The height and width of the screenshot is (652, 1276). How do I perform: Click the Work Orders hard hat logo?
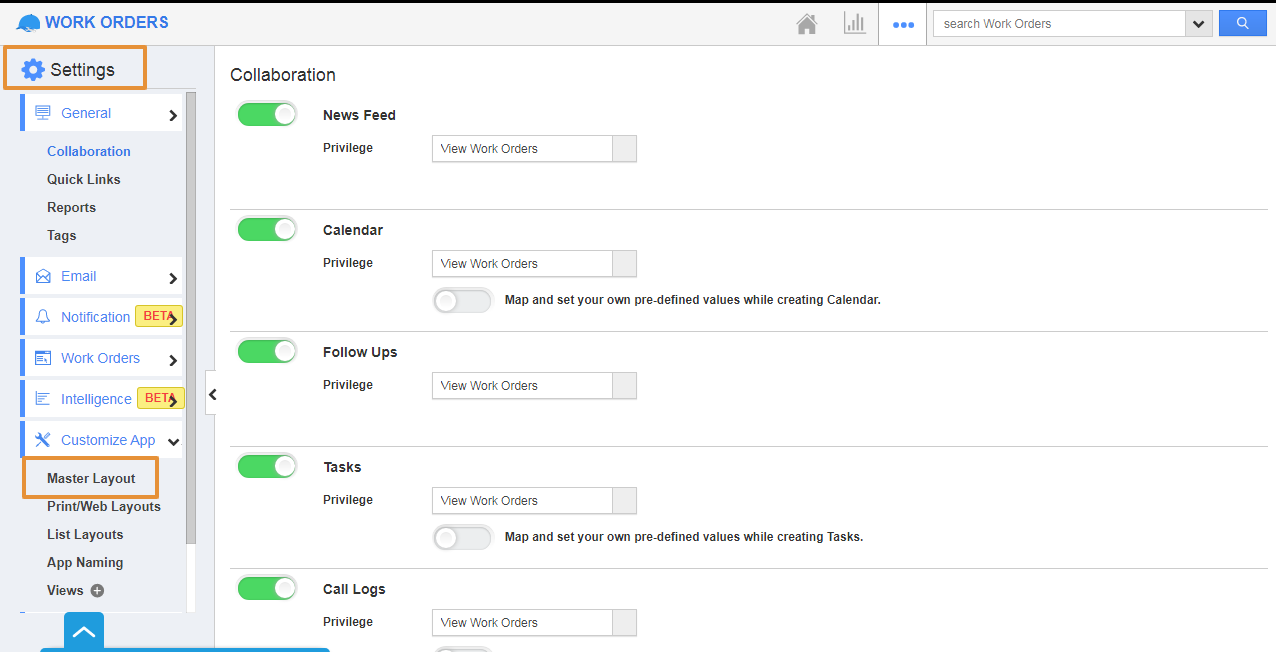29,23
